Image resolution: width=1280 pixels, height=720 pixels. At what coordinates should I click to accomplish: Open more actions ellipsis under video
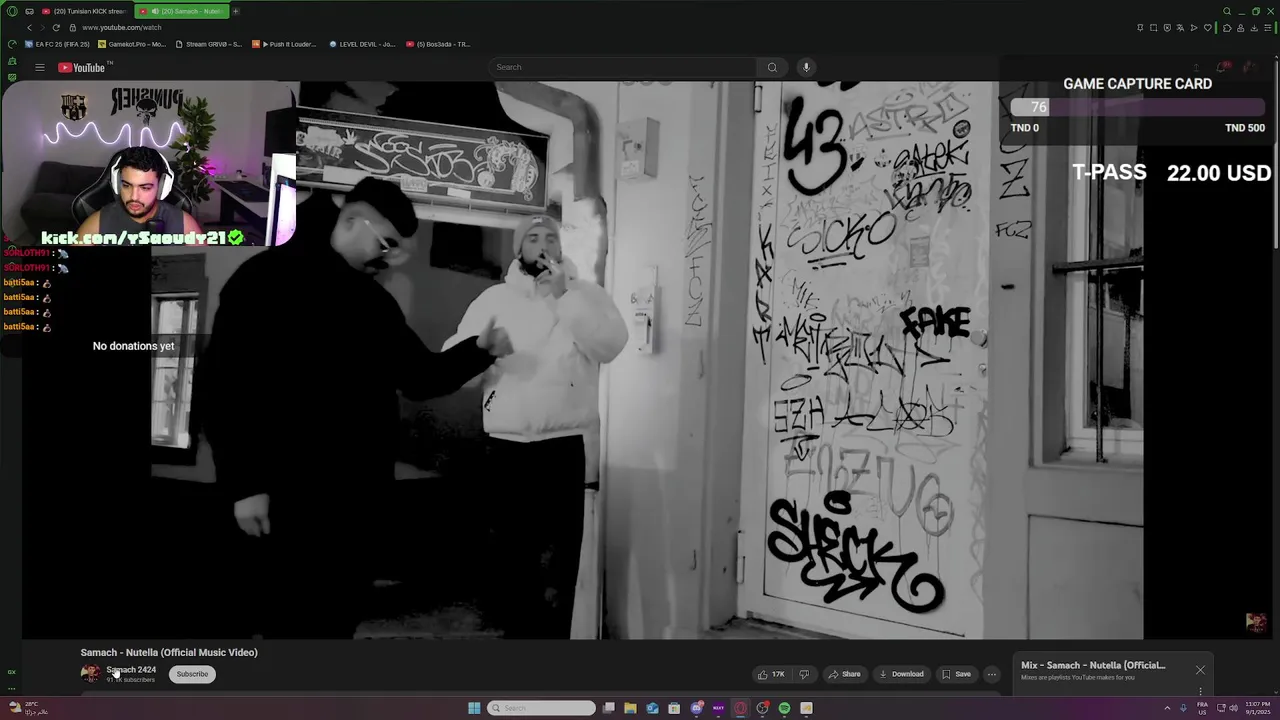991,674
